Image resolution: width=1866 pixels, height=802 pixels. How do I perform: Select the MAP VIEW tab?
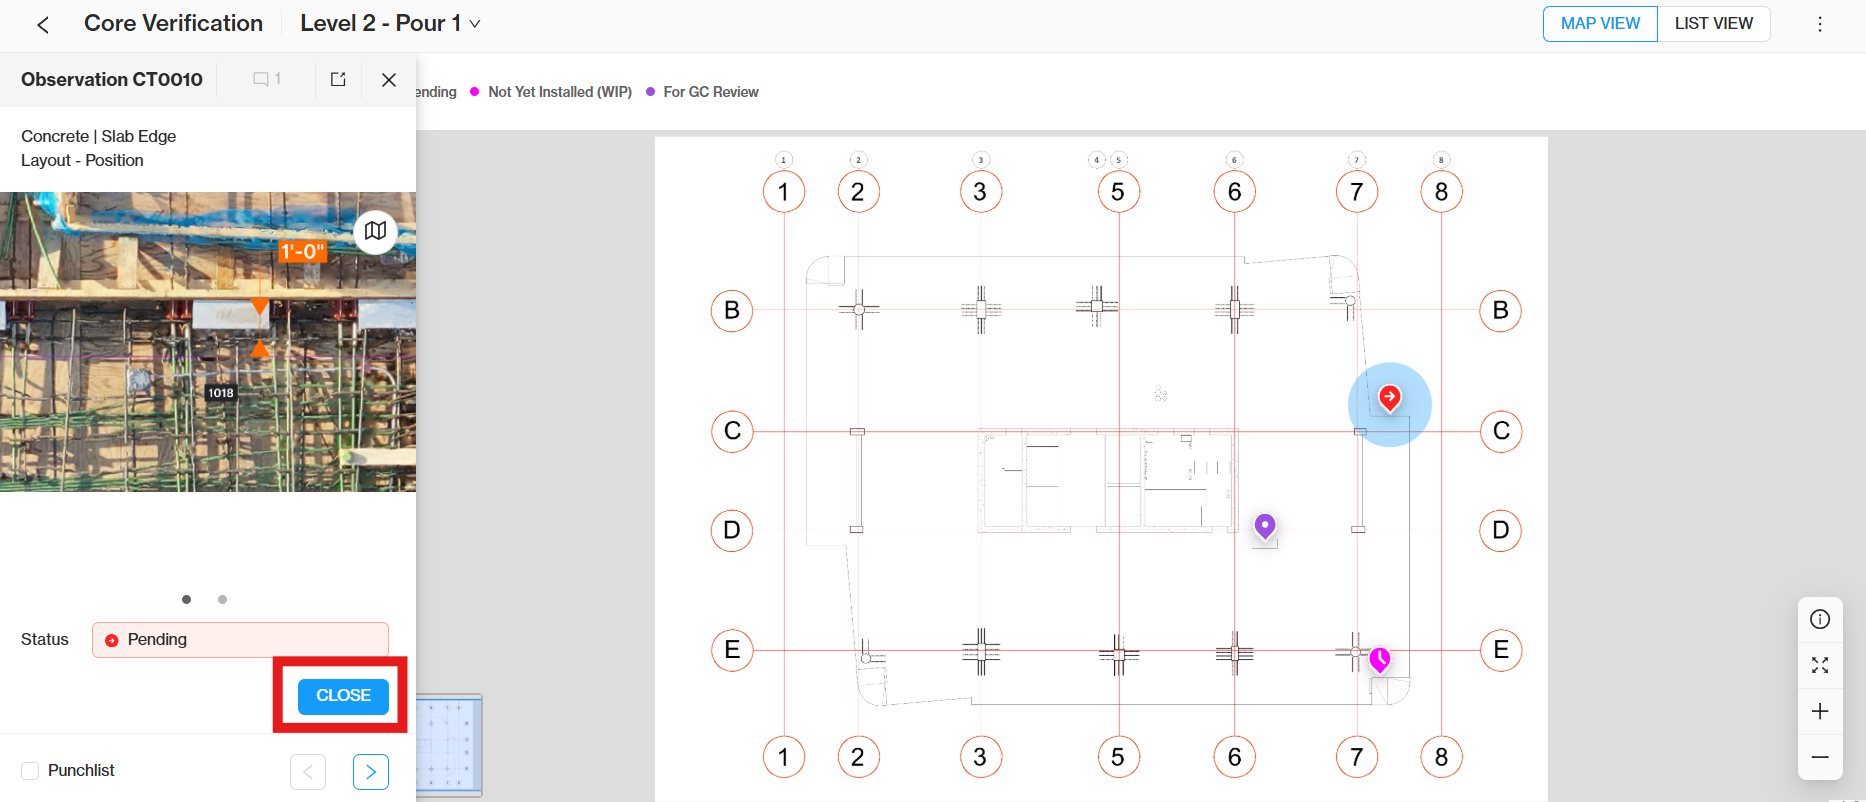point(1600,24)
